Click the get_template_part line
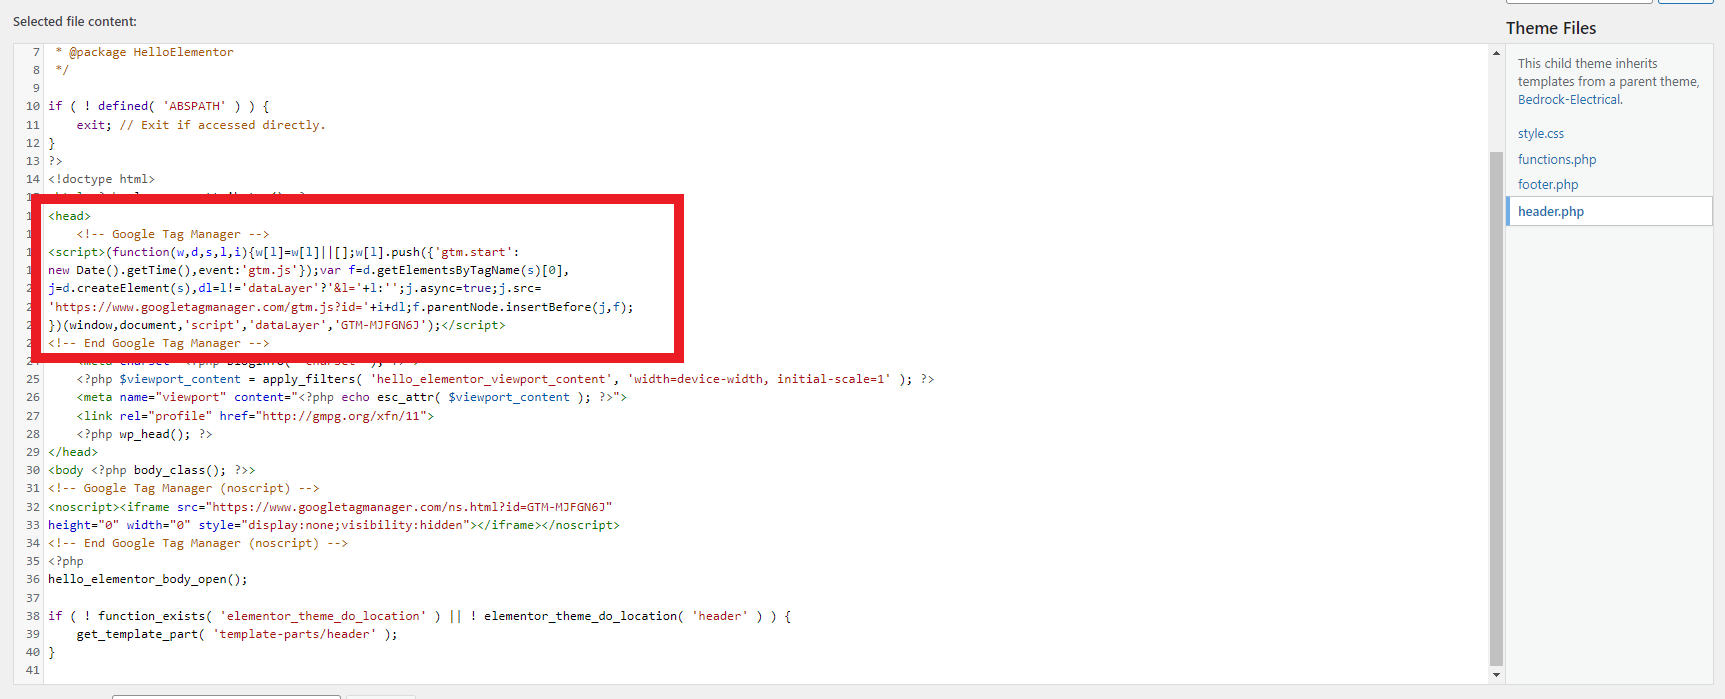The image size is (1725, 699). pos(236,635)
